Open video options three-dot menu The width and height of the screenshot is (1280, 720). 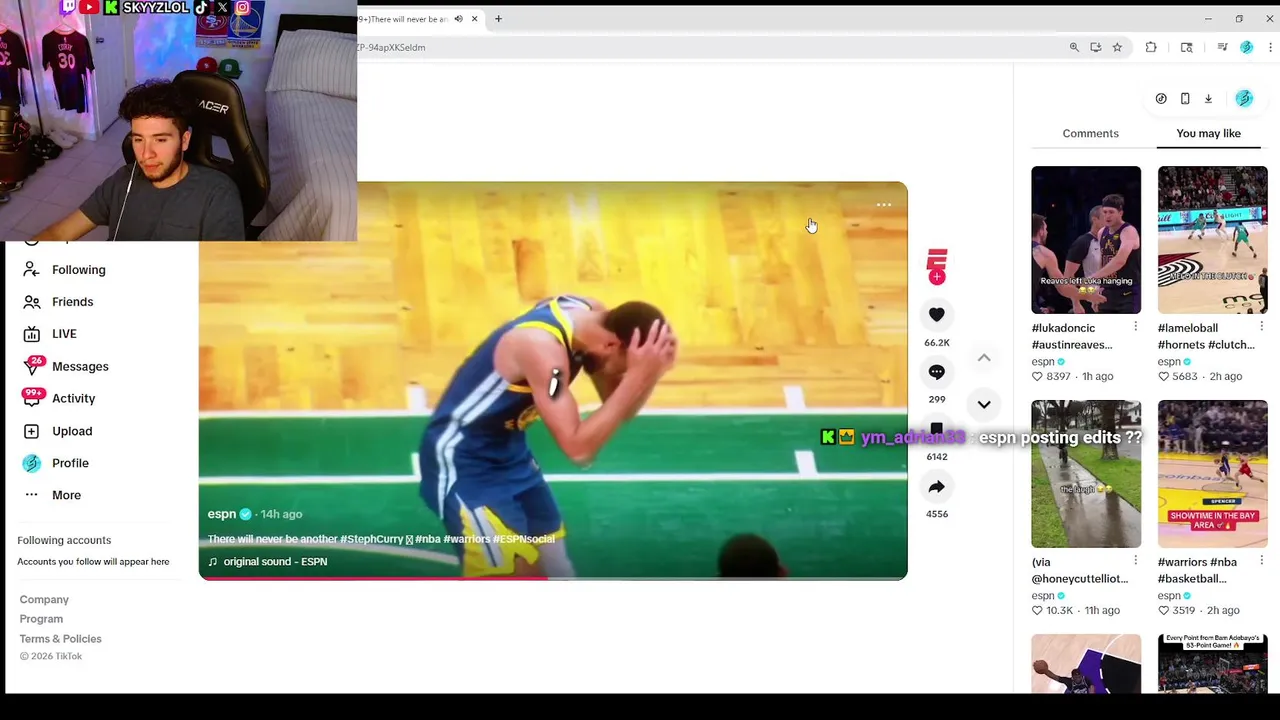pos(884,205)
